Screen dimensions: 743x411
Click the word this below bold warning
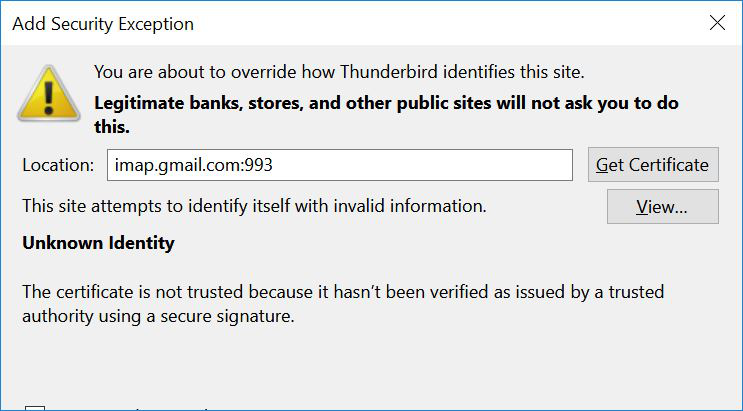[x=112, y=127]
